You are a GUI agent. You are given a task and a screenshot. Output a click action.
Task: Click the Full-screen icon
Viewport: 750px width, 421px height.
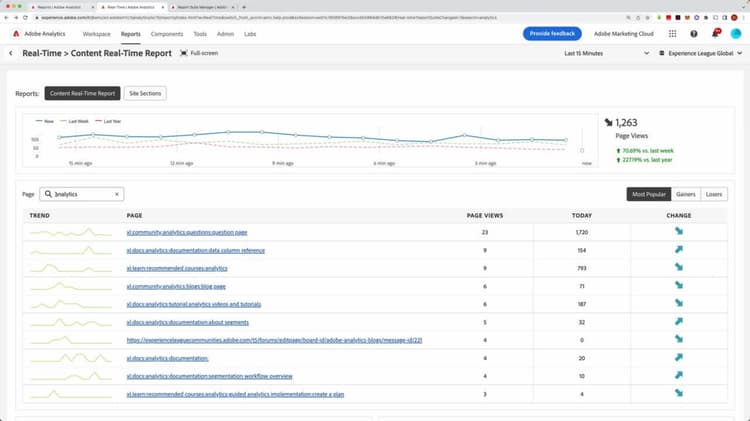[x=184, y=53]
